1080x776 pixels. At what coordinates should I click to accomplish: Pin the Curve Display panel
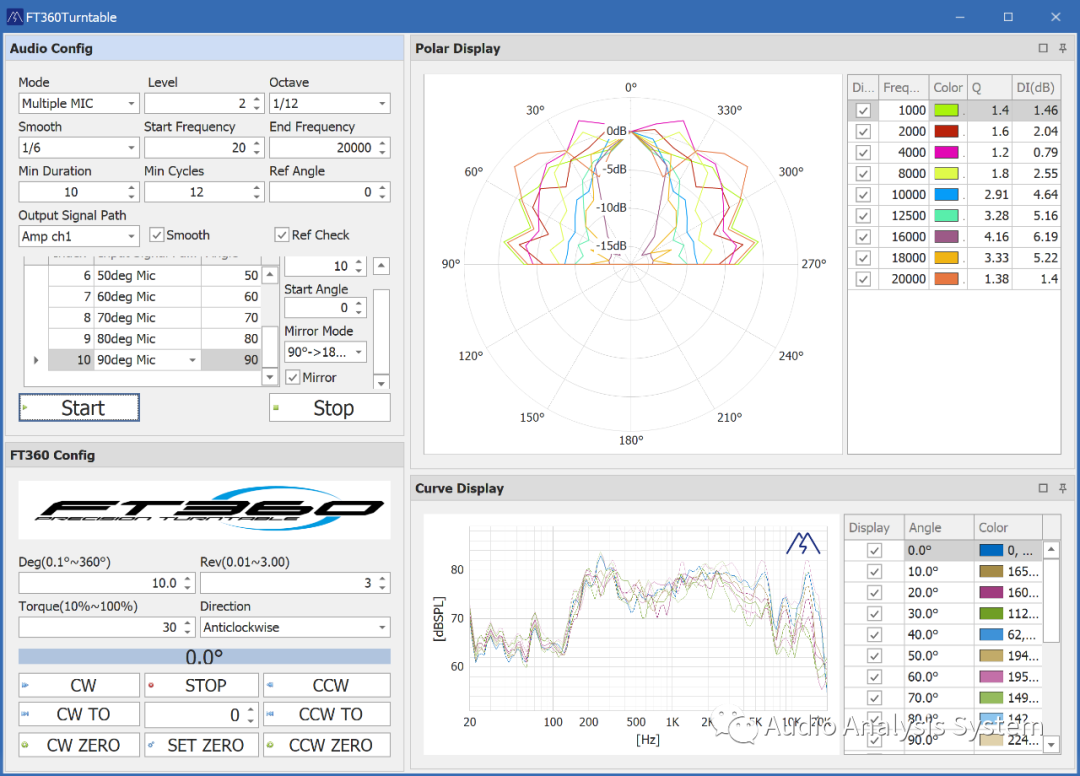coord(1062,488)
